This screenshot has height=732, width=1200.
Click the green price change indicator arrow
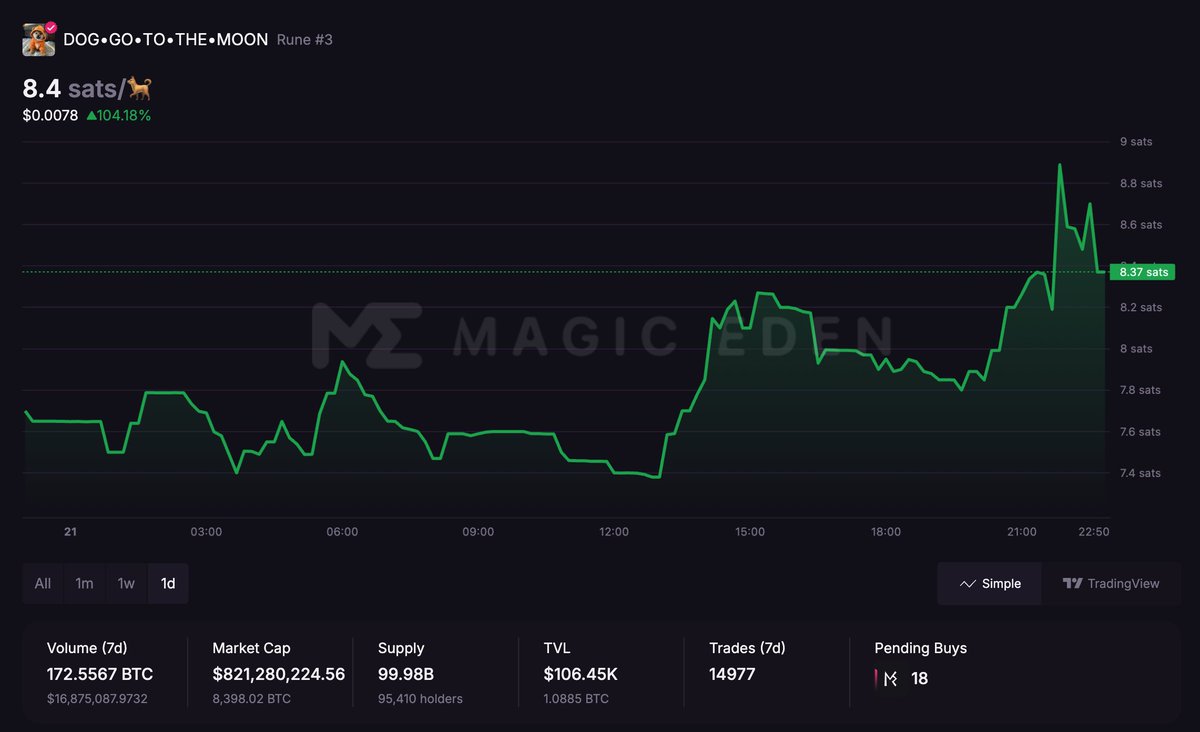(93, 115)
